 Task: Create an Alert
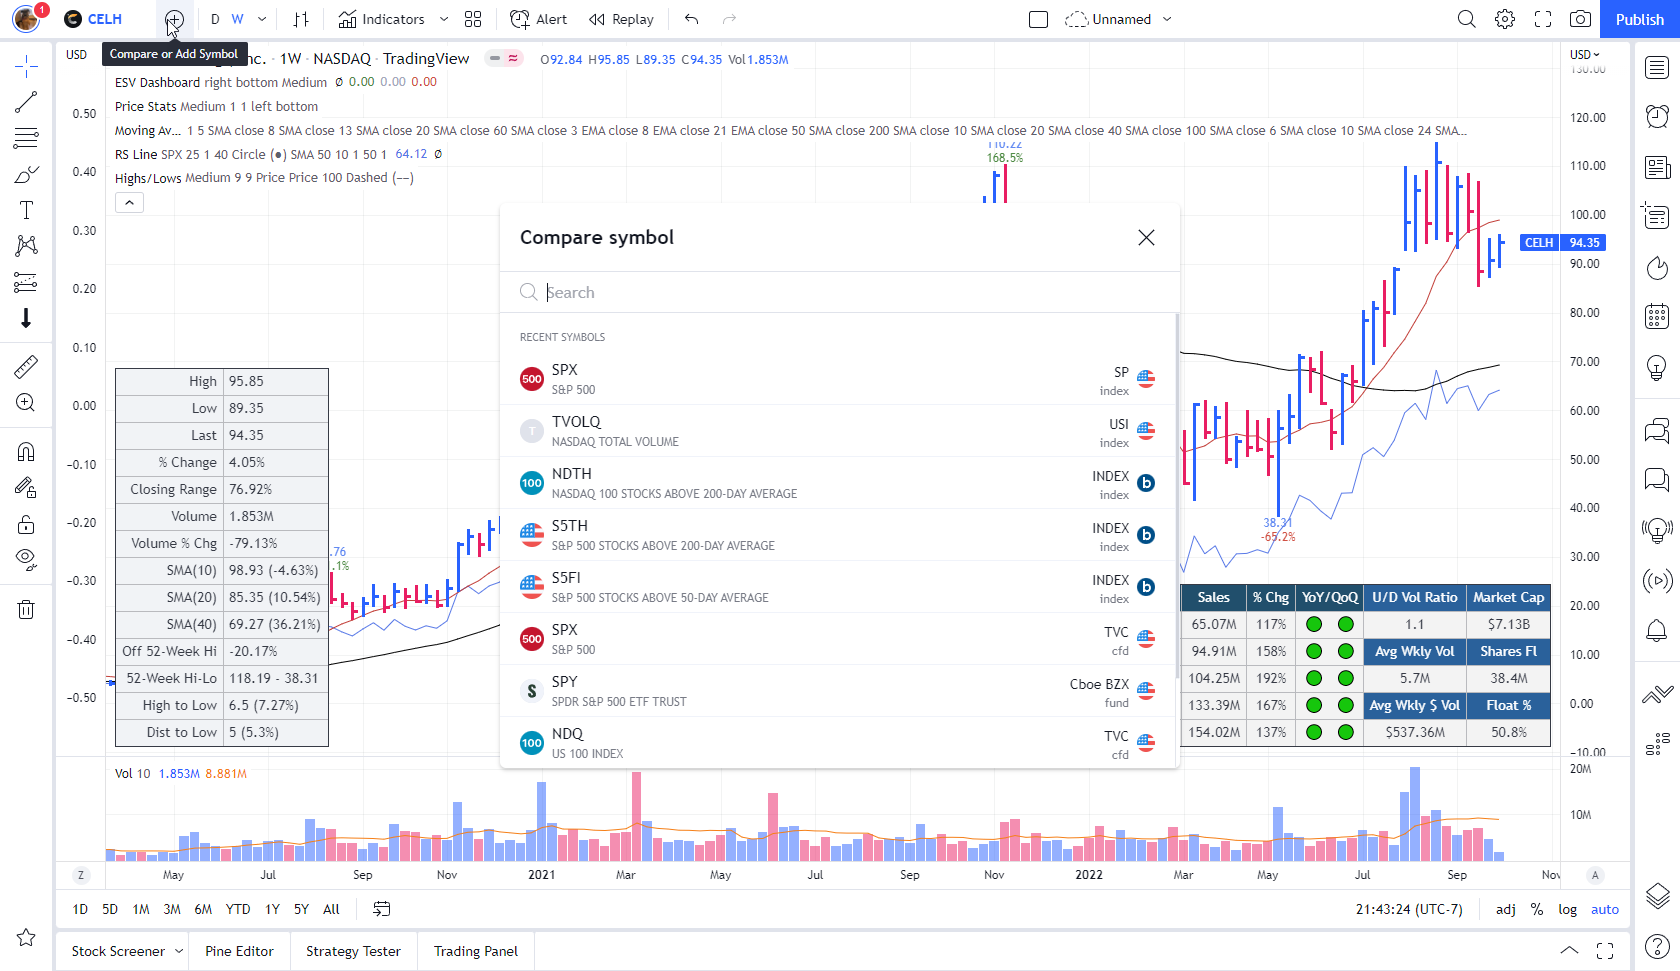(538, 19)
